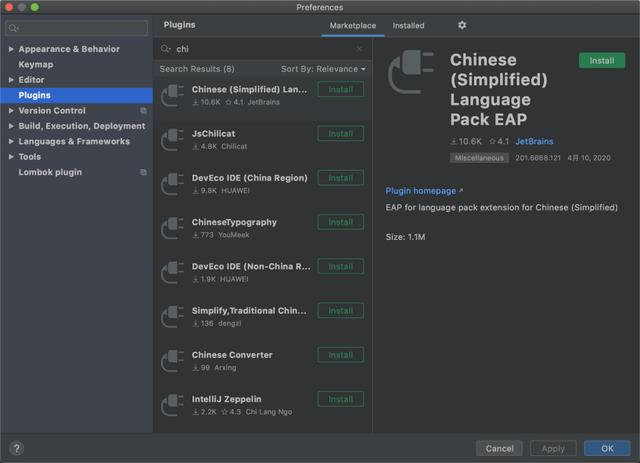Install the Chinese Converter plugin
Image resolution: width=640 pixels, height=463 pixels.
pyautogui.click(x=340, y=355)
